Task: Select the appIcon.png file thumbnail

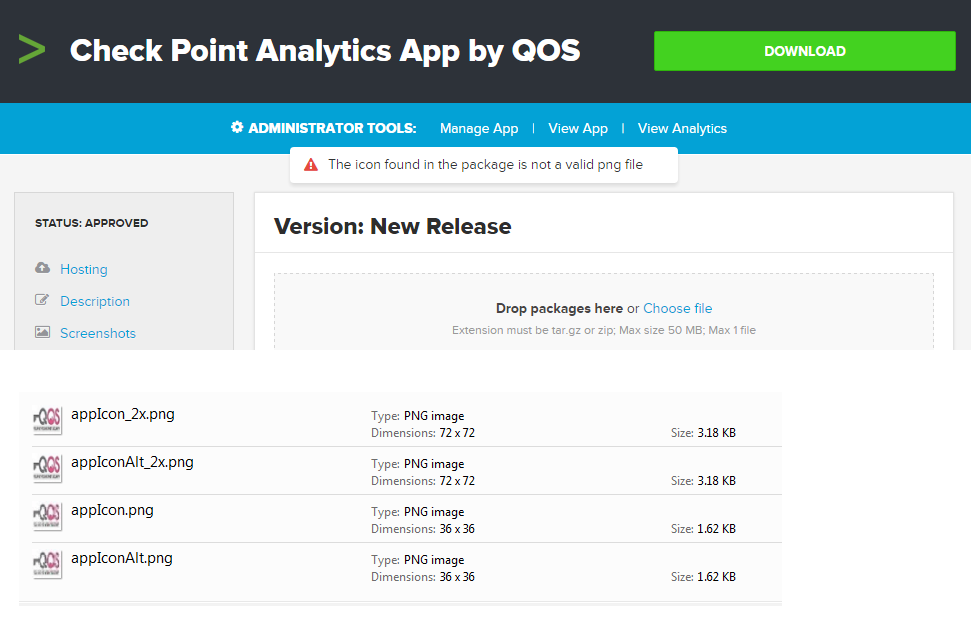Action: (x=48, y=517)
